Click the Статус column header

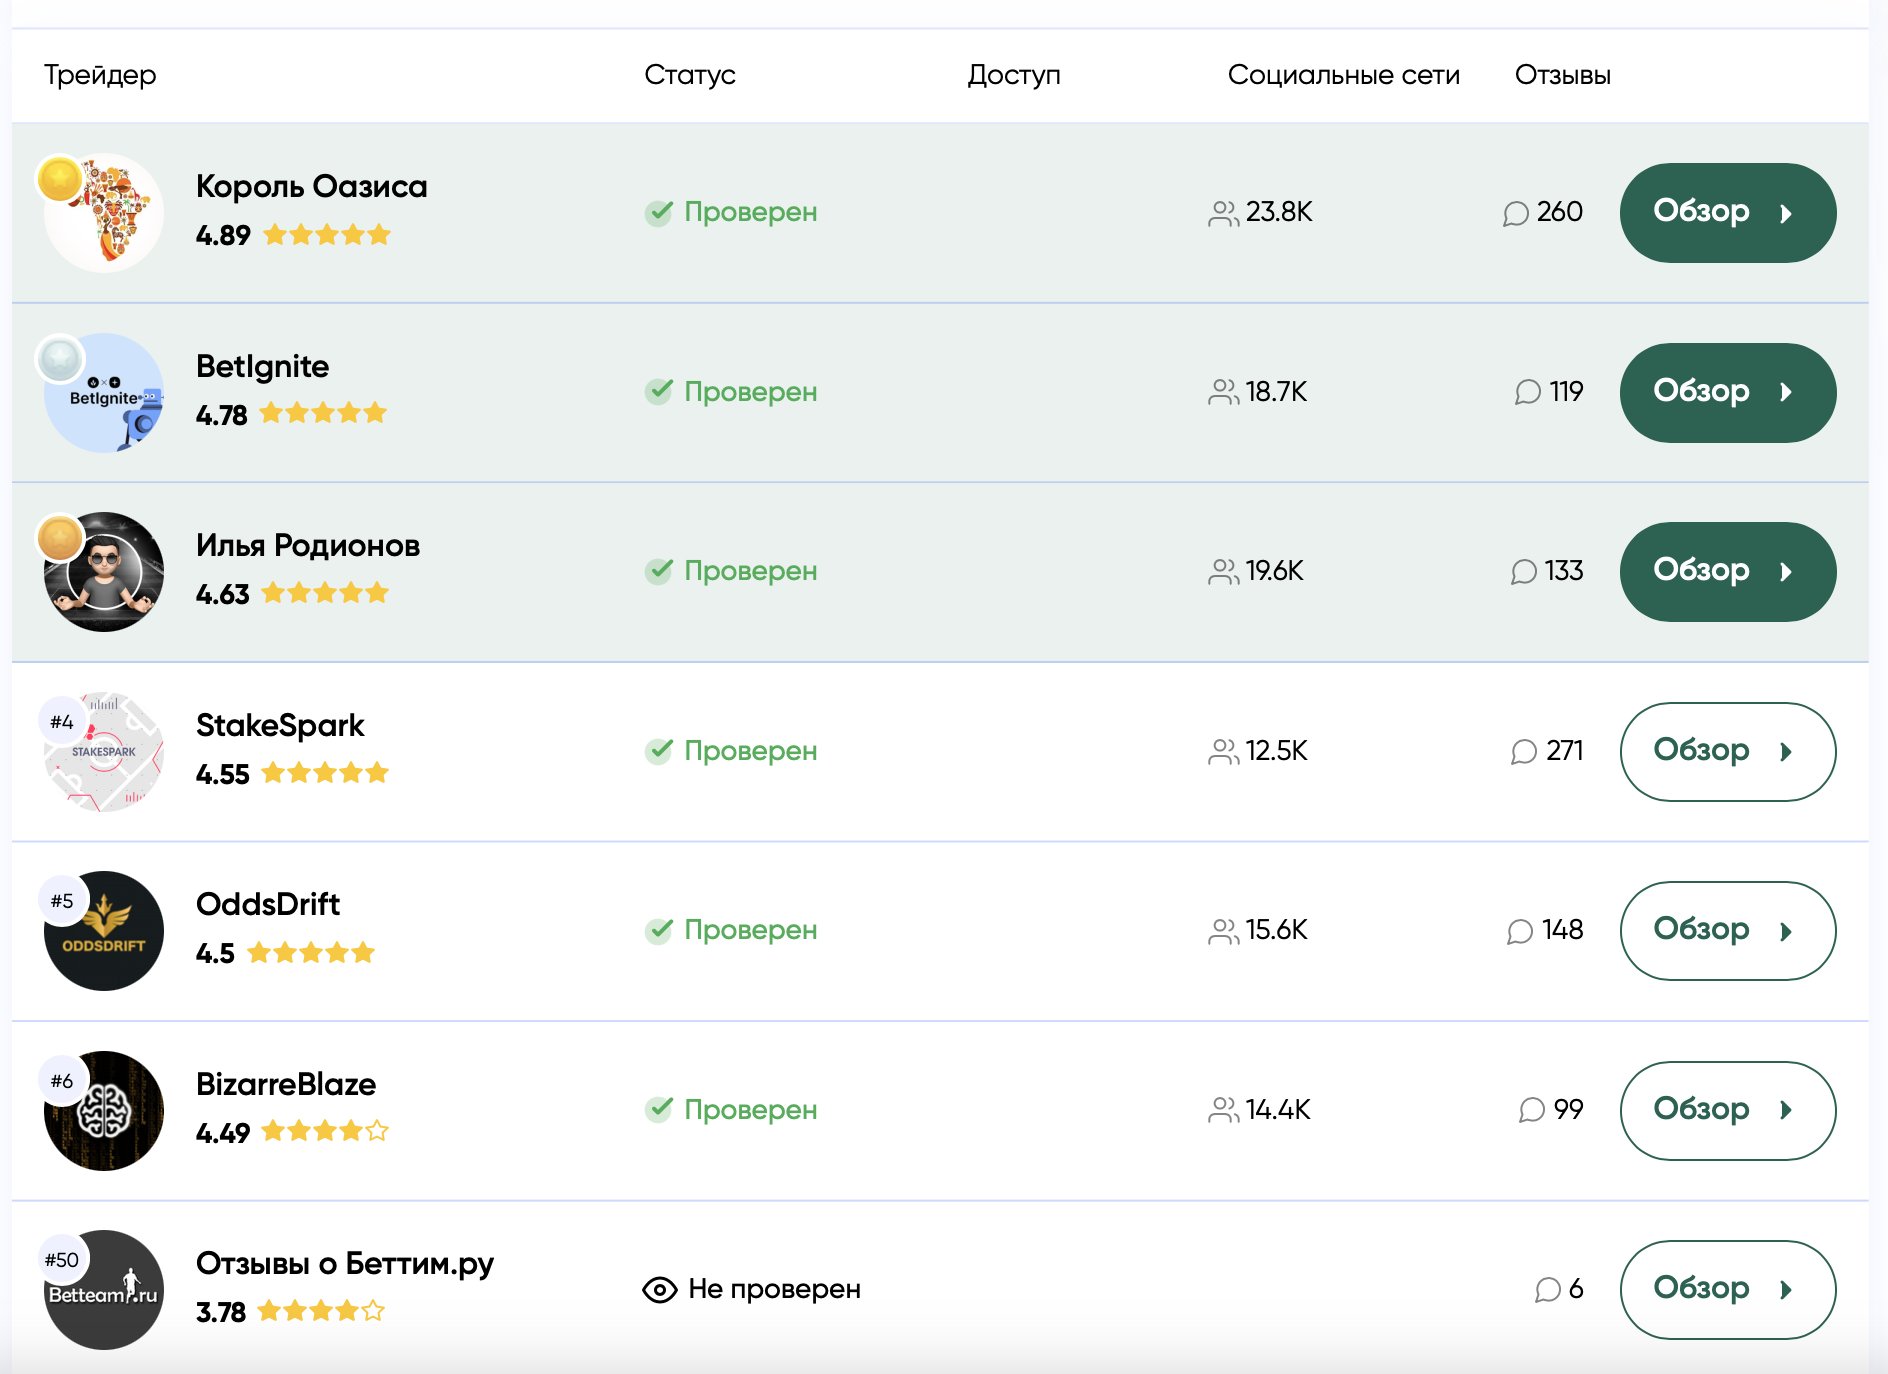coord(690,75)
